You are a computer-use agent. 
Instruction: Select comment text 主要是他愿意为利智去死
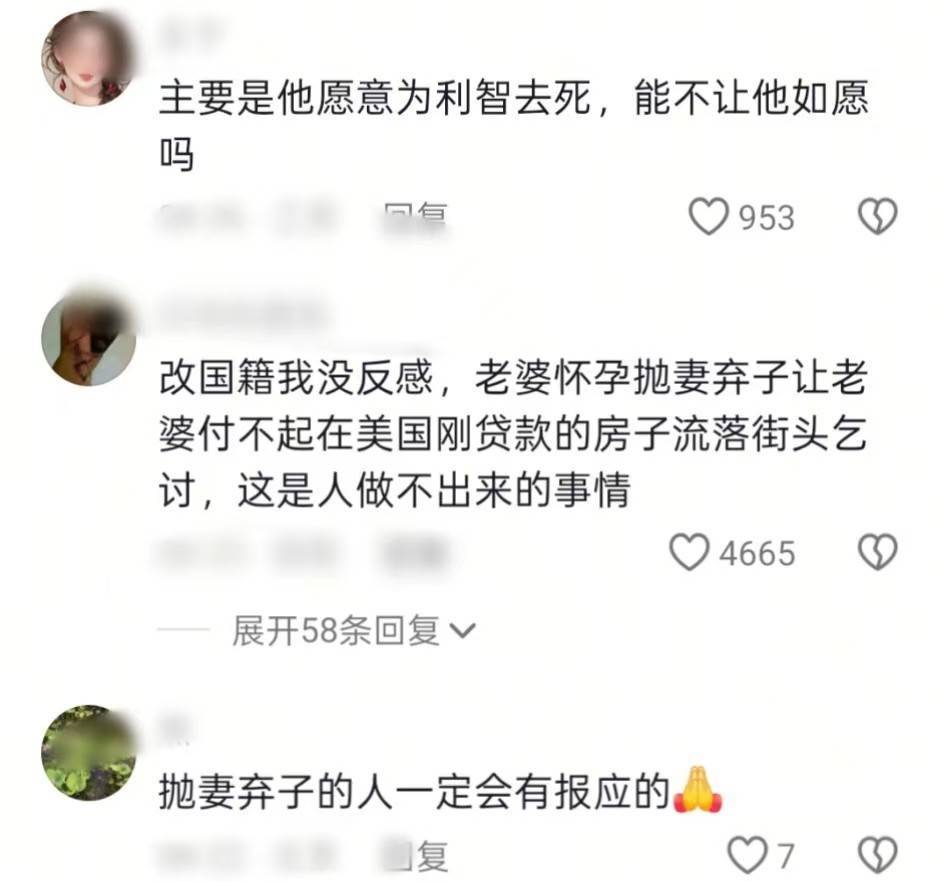(x=375, y=98)
